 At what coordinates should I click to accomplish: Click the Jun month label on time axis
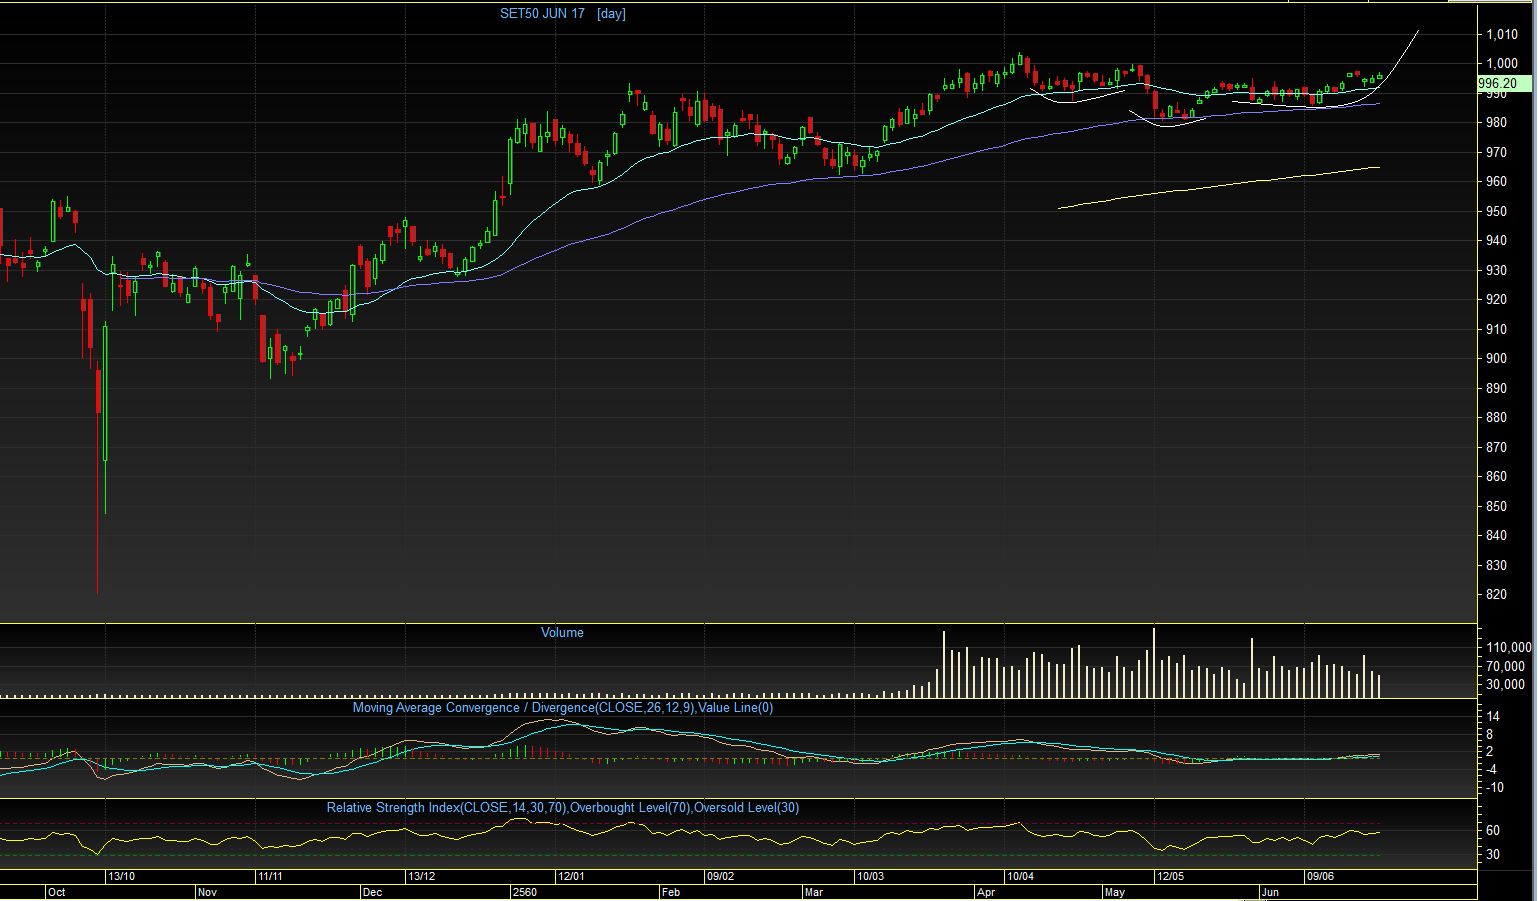click(x=1270, y=891)
